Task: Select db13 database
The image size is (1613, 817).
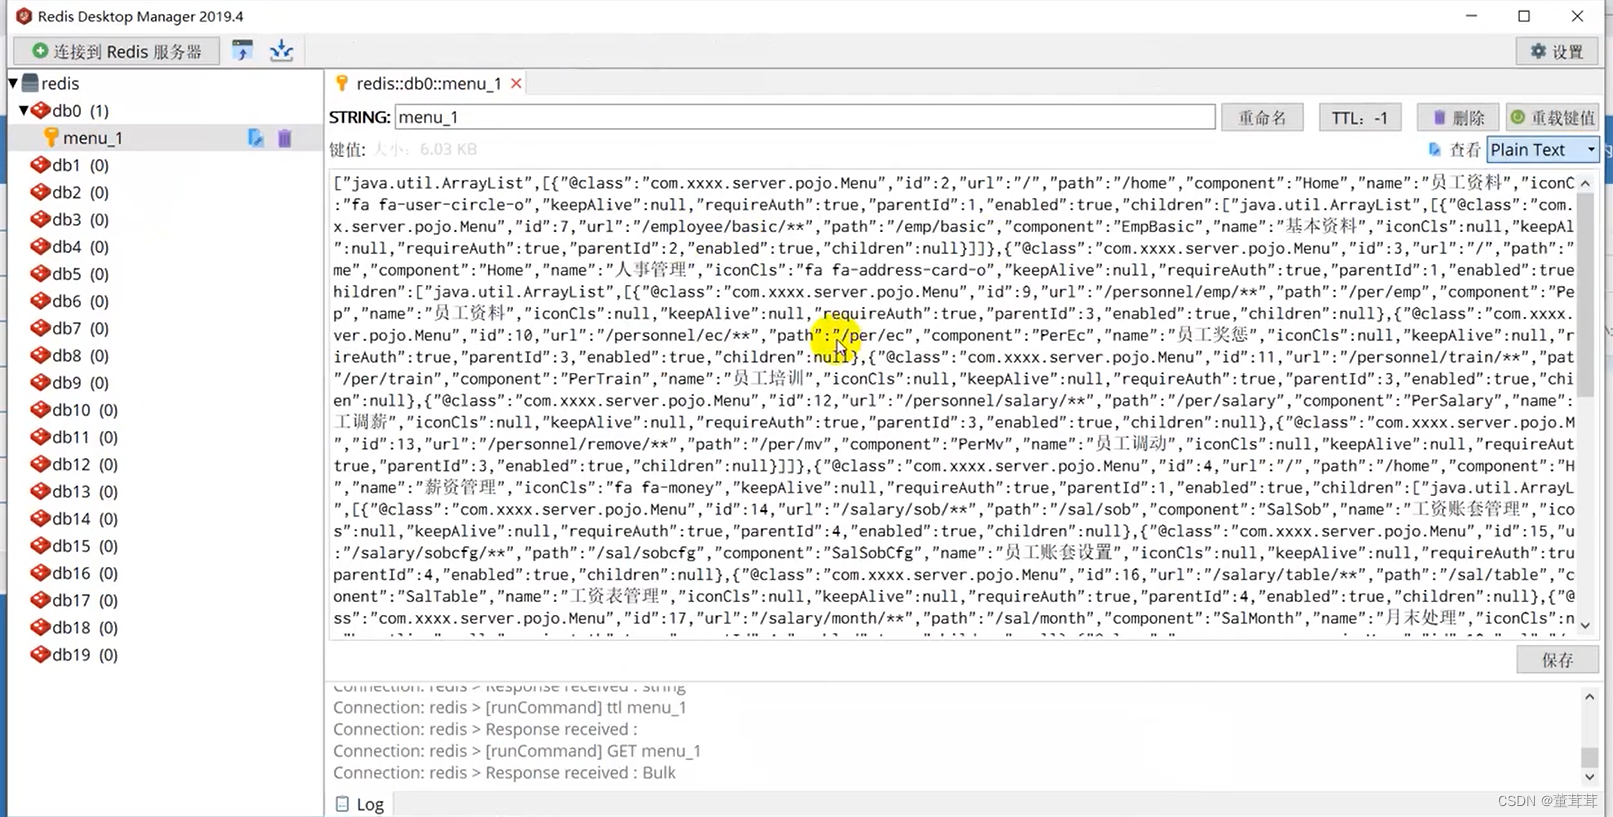Action: tap(85, 491)
